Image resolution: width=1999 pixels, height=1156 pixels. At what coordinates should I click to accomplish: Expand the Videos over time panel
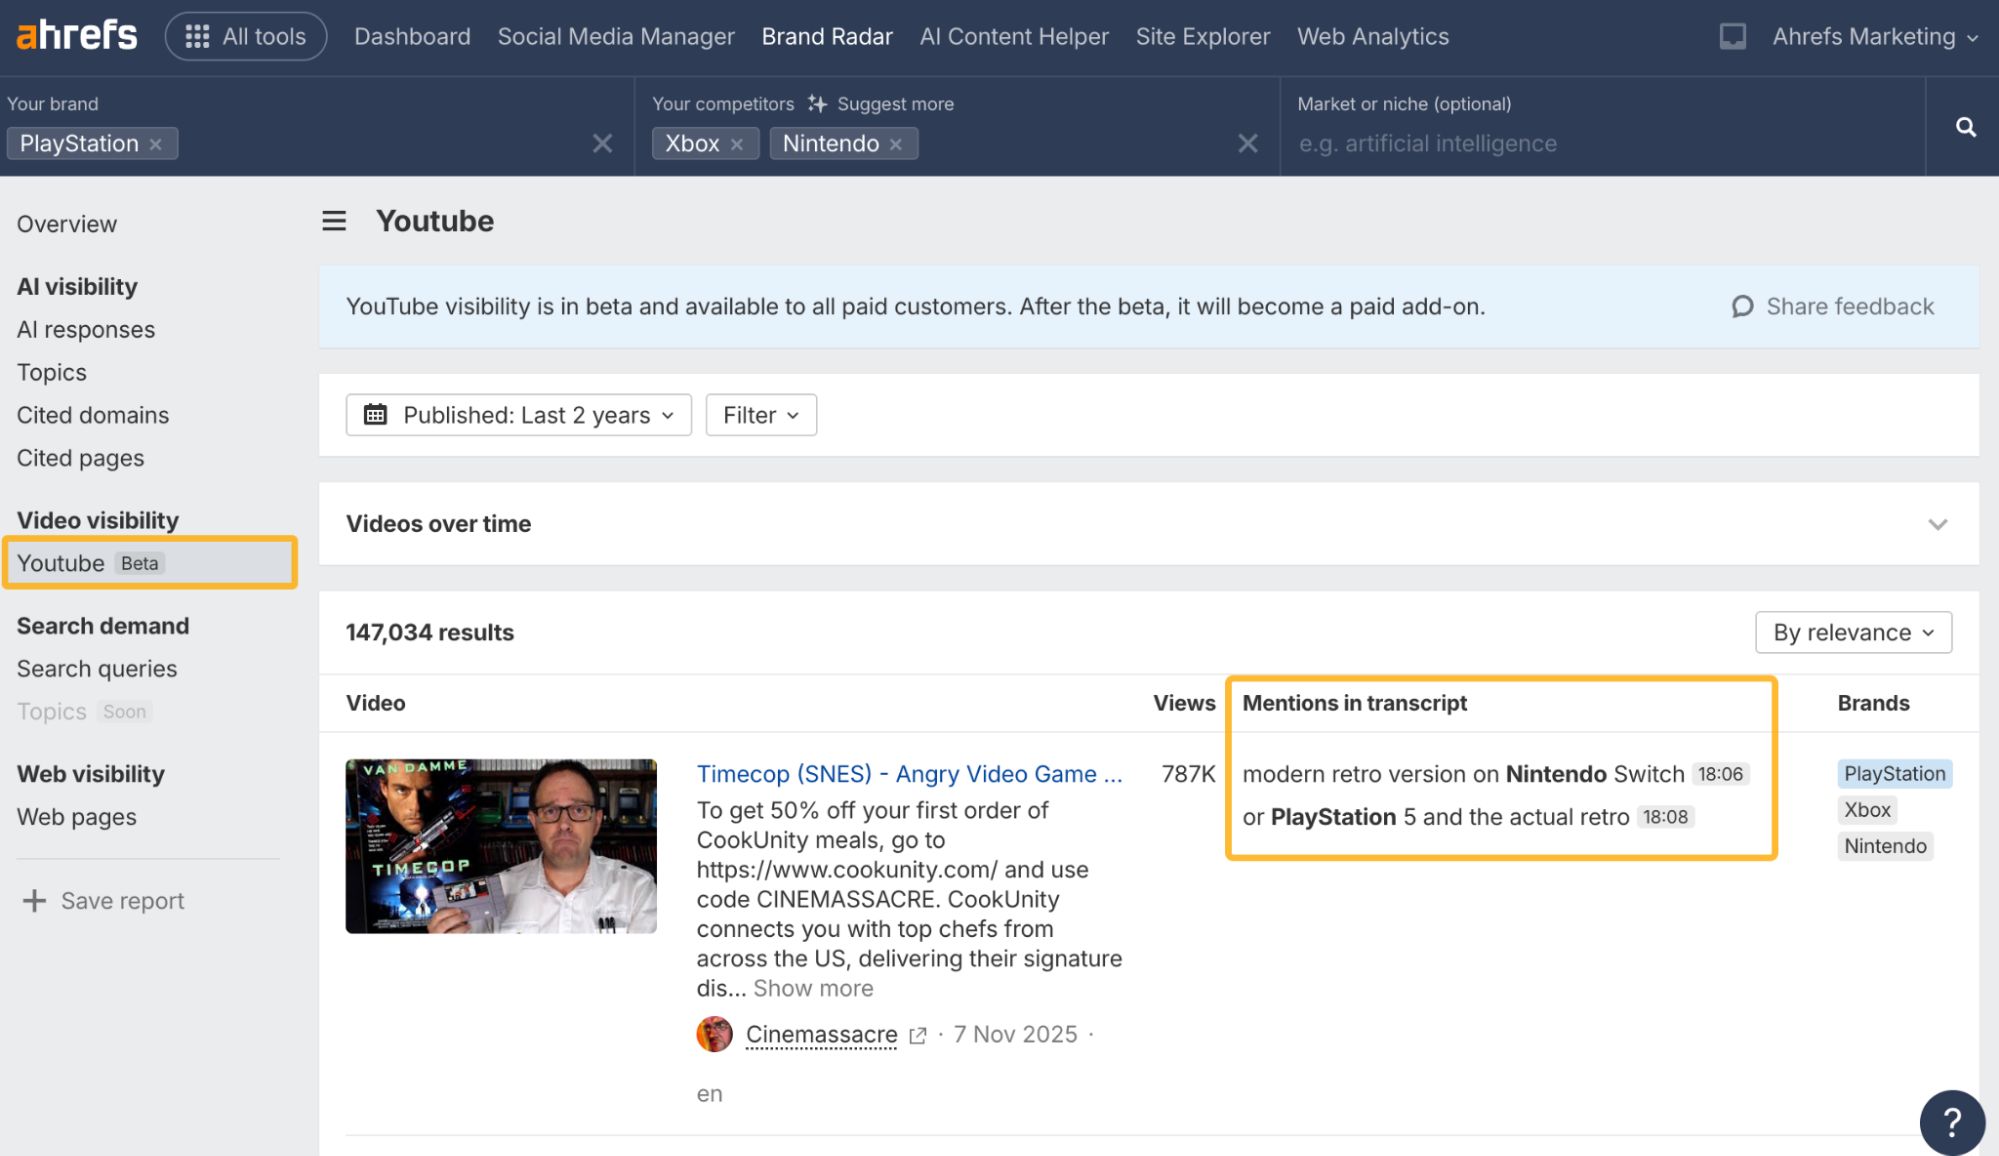click(1937, 524)
